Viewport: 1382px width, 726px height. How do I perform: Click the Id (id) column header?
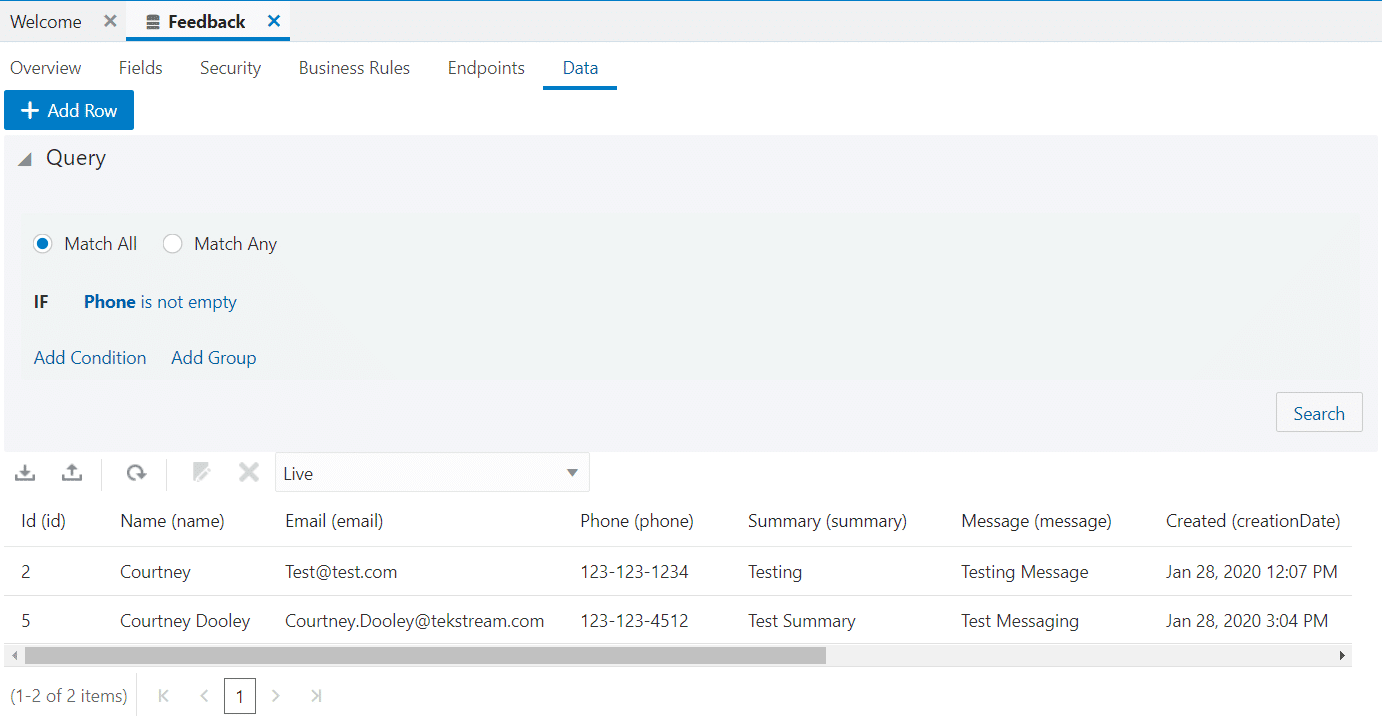tap(44, 521)
